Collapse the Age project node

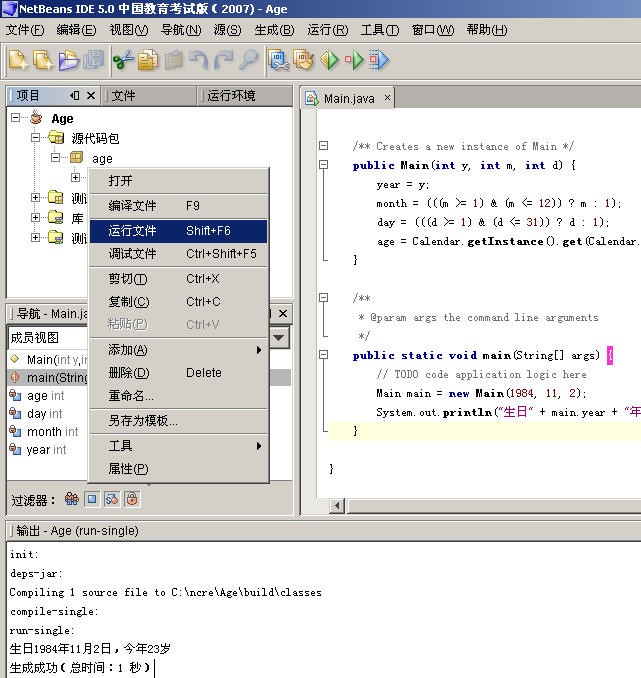point(16,118)
